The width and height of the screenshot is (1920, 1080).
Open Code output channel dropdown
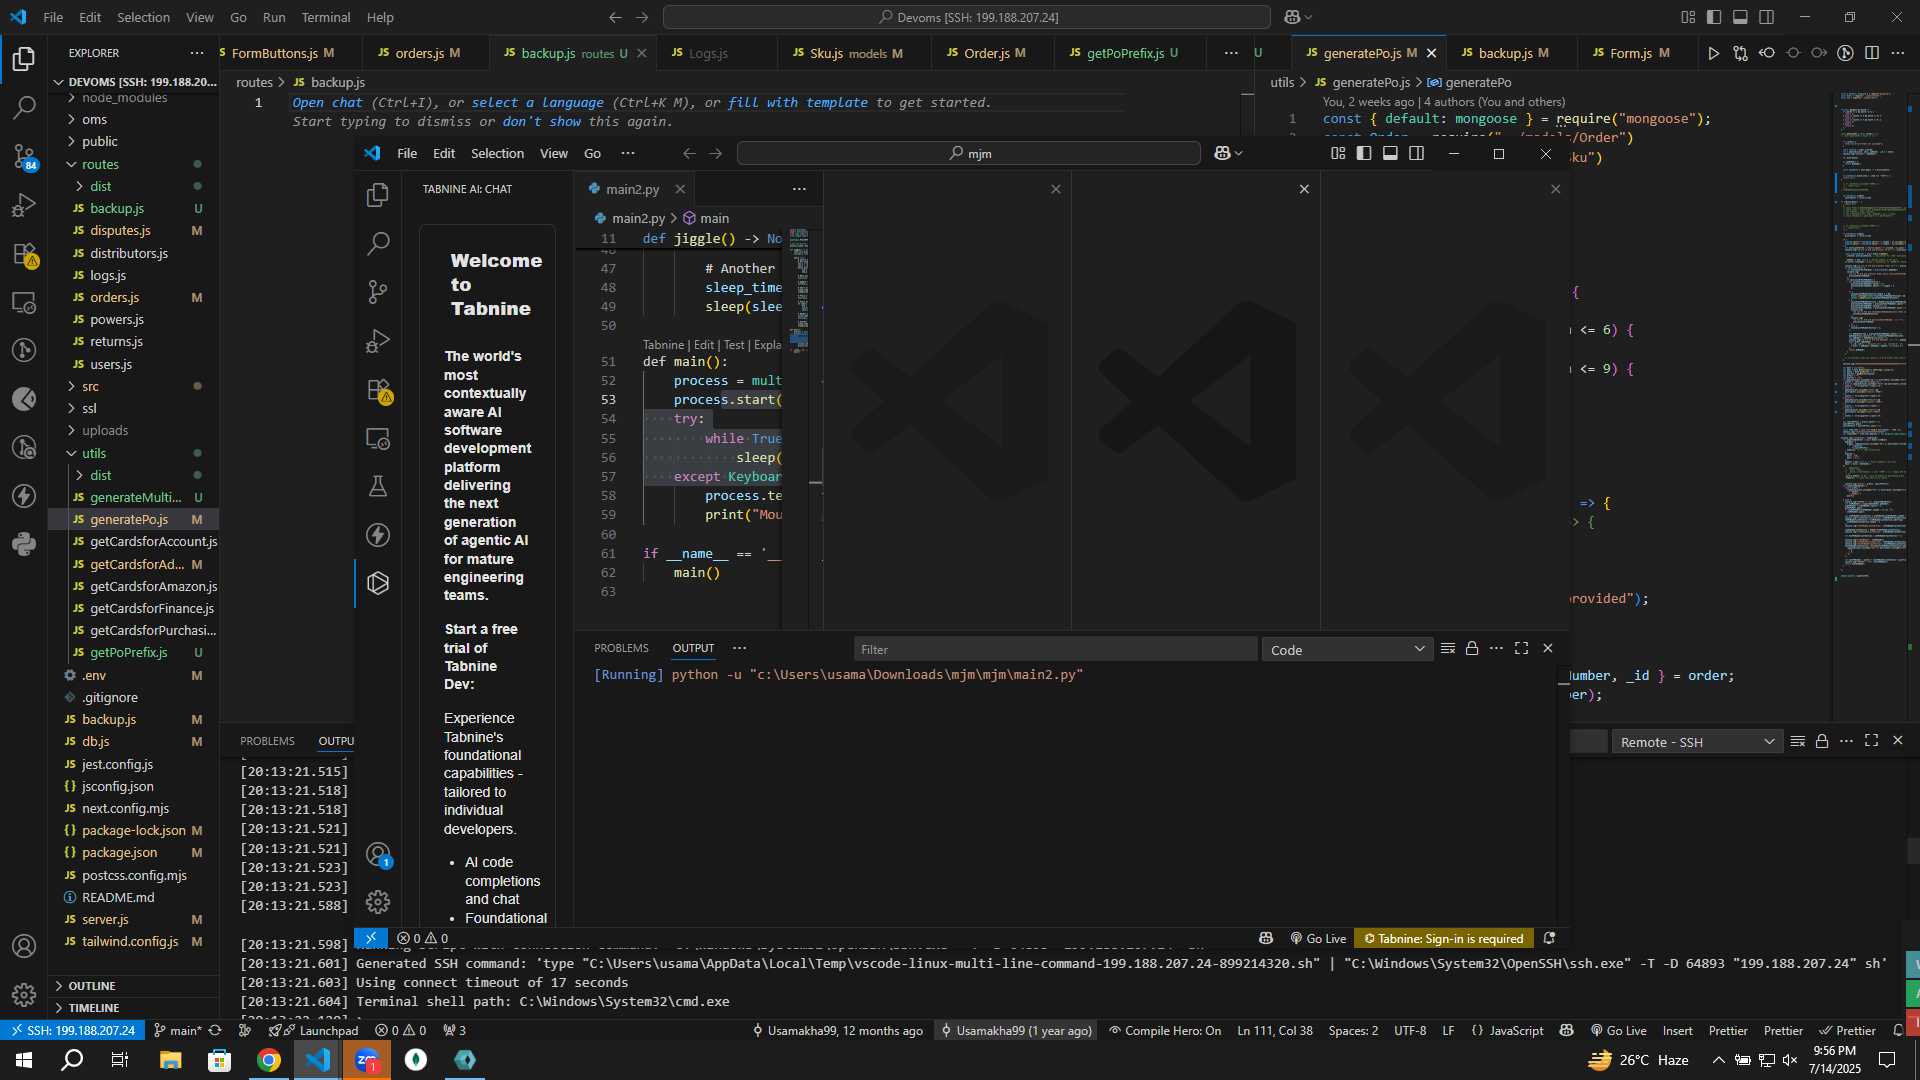(x=1347, y=650)
